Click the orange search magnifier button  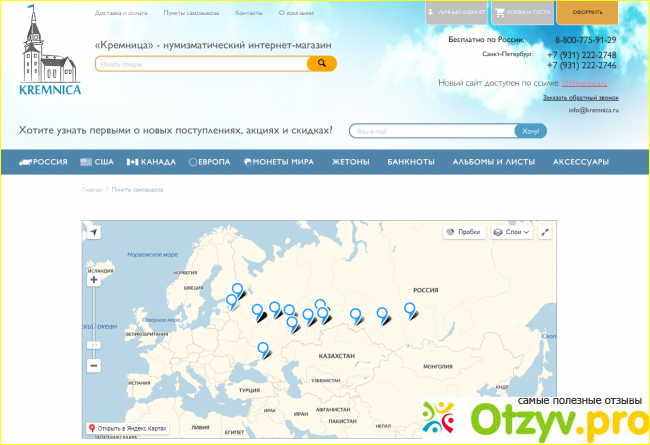321,63
